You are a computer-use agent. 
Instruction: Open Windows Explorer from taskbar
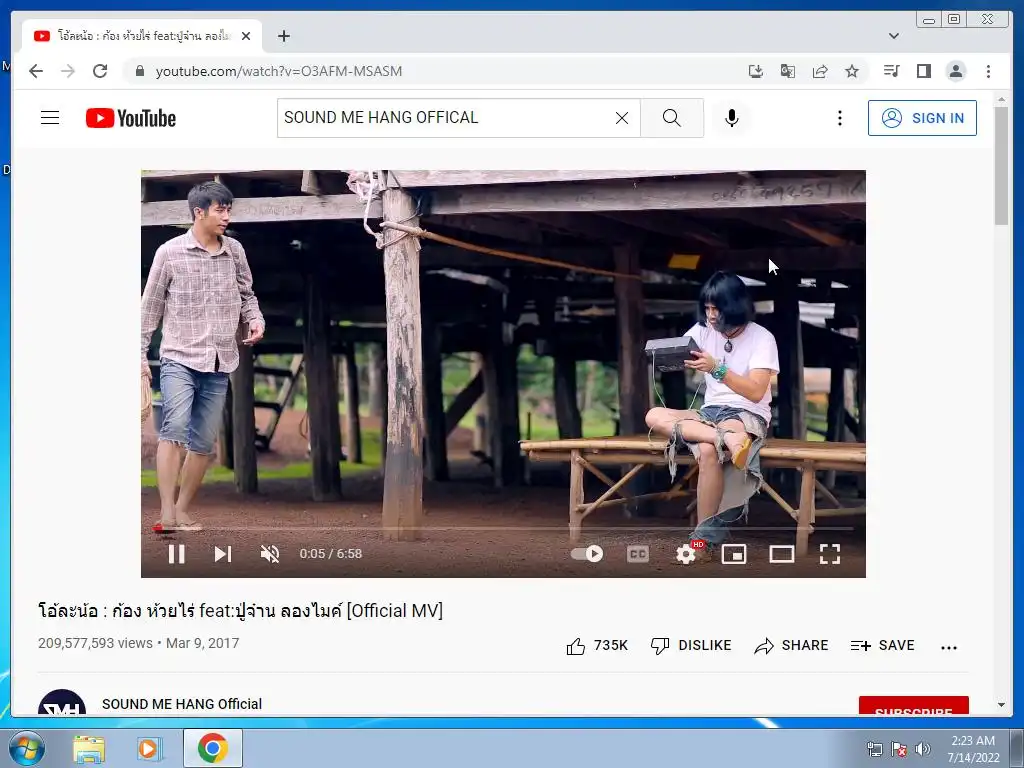click(x=89, y=749)
